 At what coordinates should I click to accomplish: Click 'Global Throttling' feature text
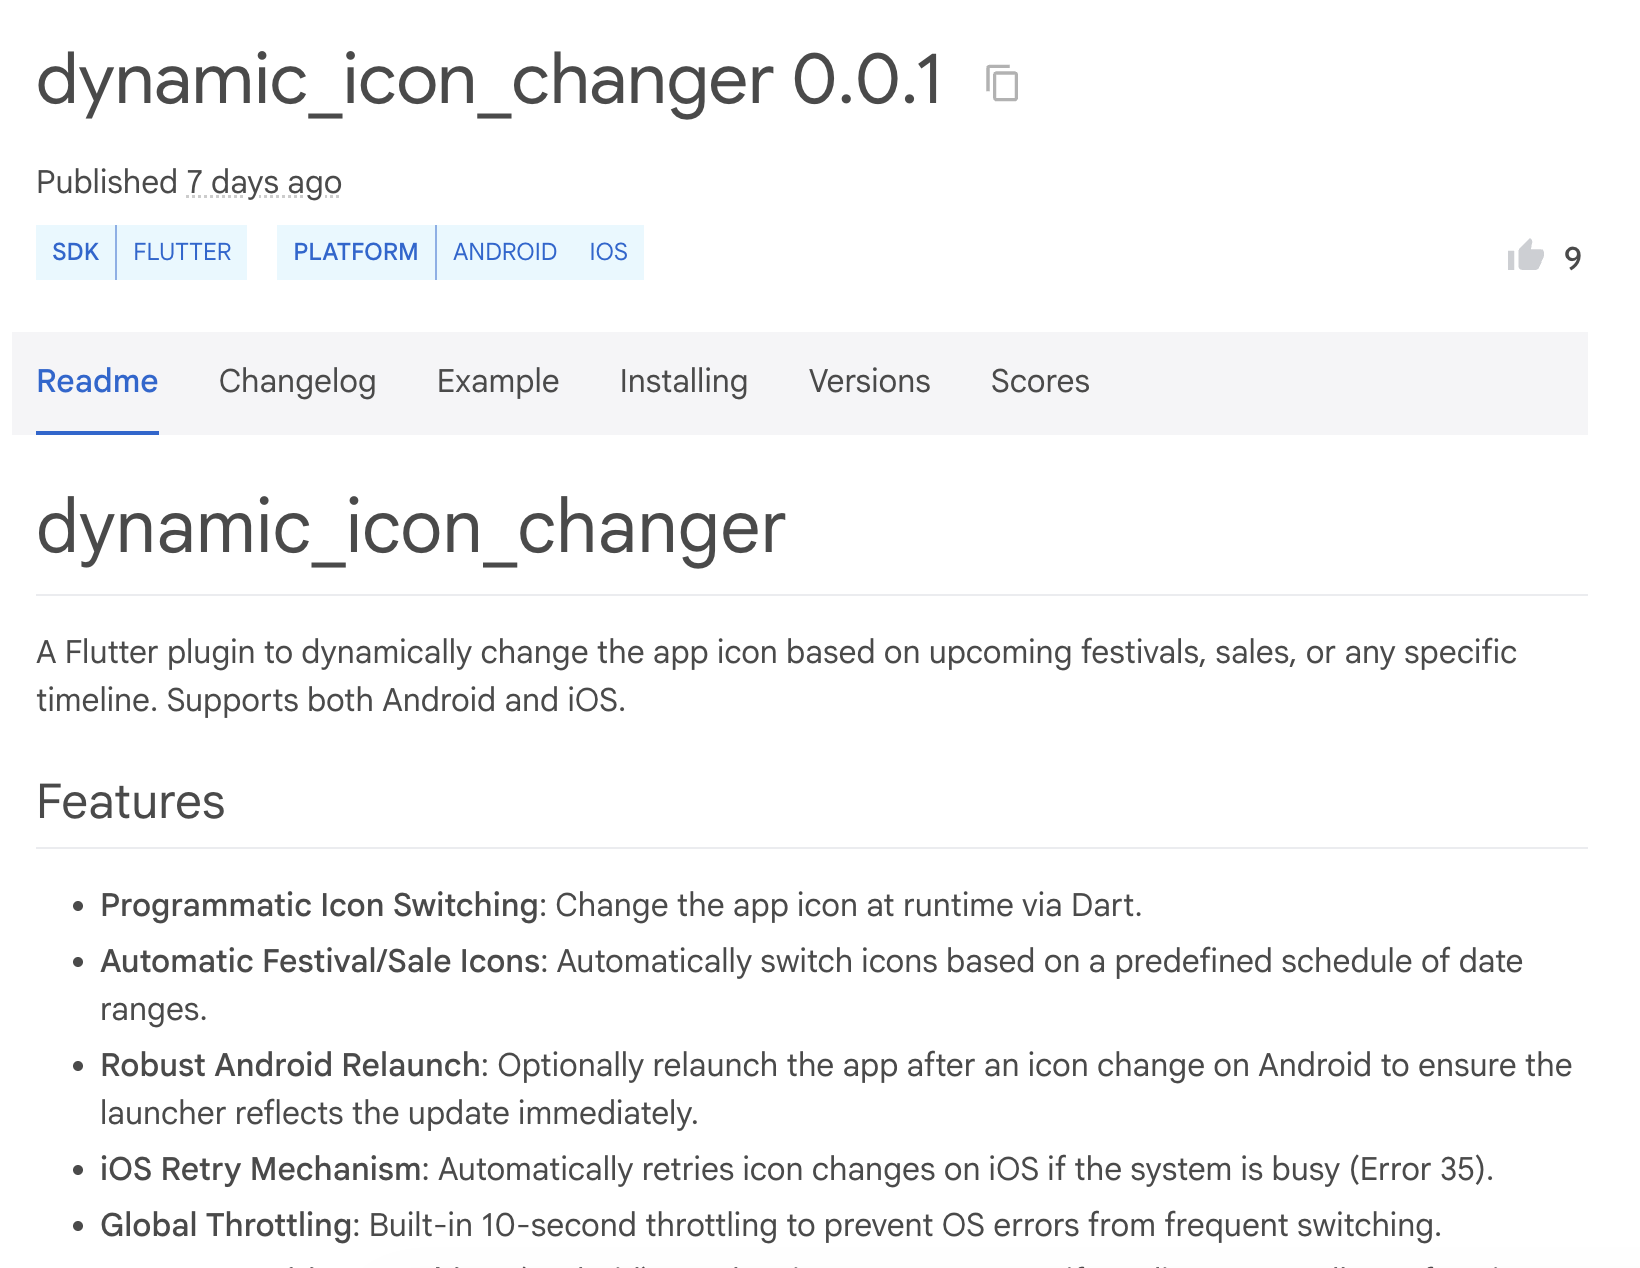(226, 1225)
